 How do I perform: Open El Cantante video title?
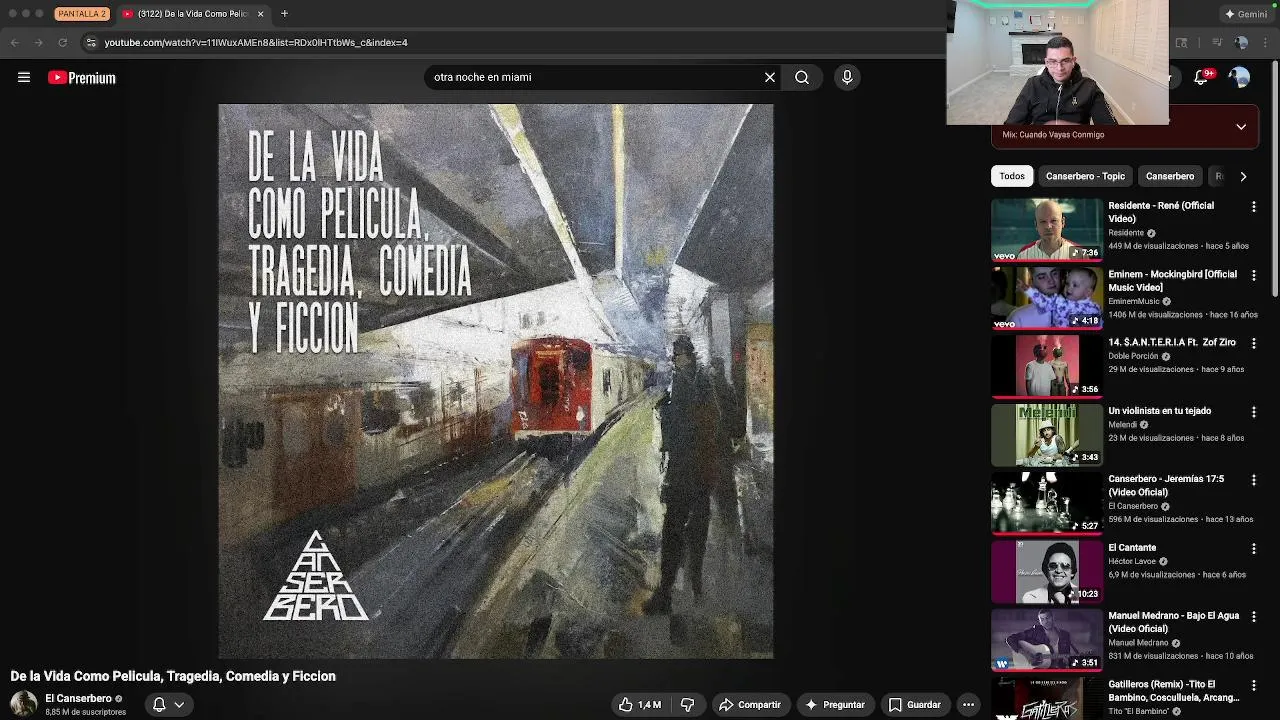[x=1132, y=548]
